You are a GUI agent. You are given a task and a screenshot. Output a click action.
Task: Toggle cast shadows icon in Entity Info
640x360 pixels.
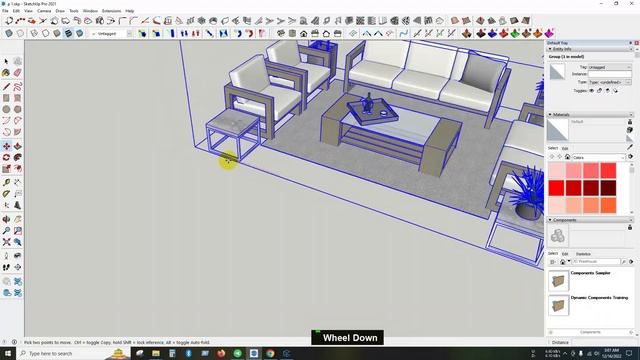point(615,91)
